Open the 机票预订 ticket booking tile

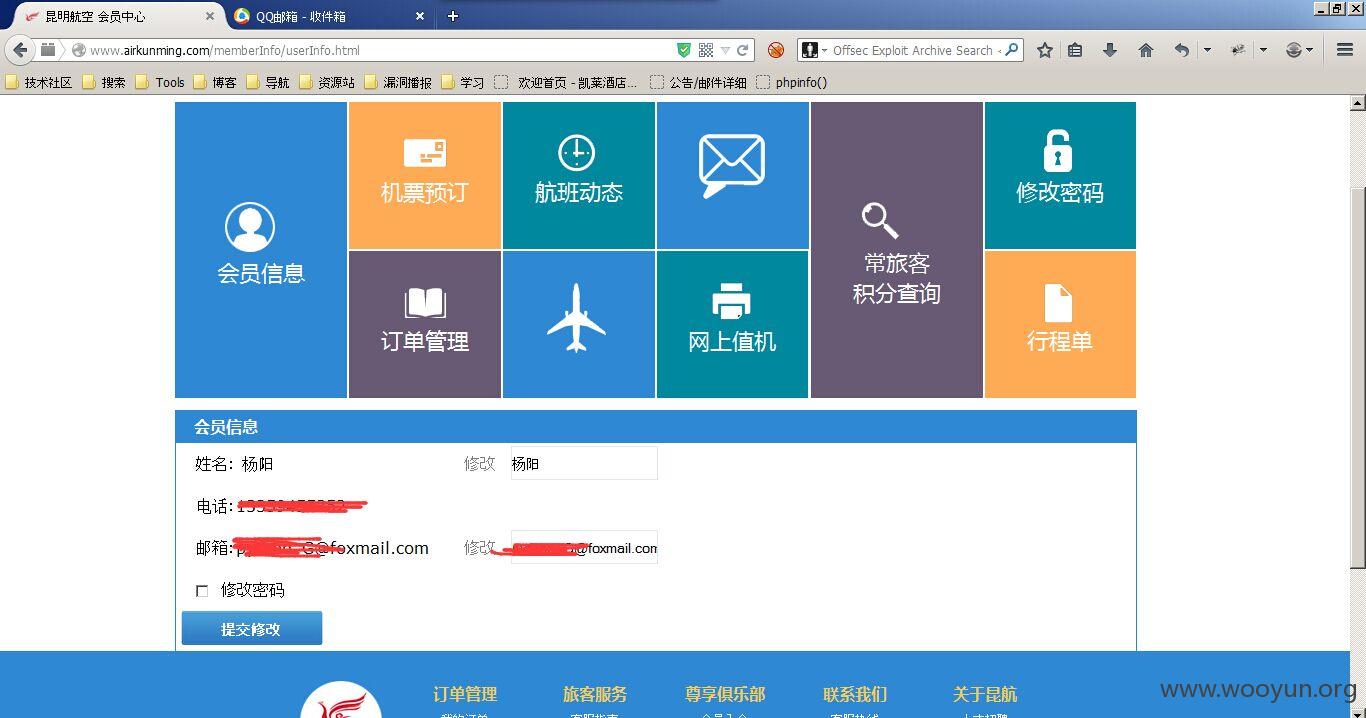[x=424, y=175]
